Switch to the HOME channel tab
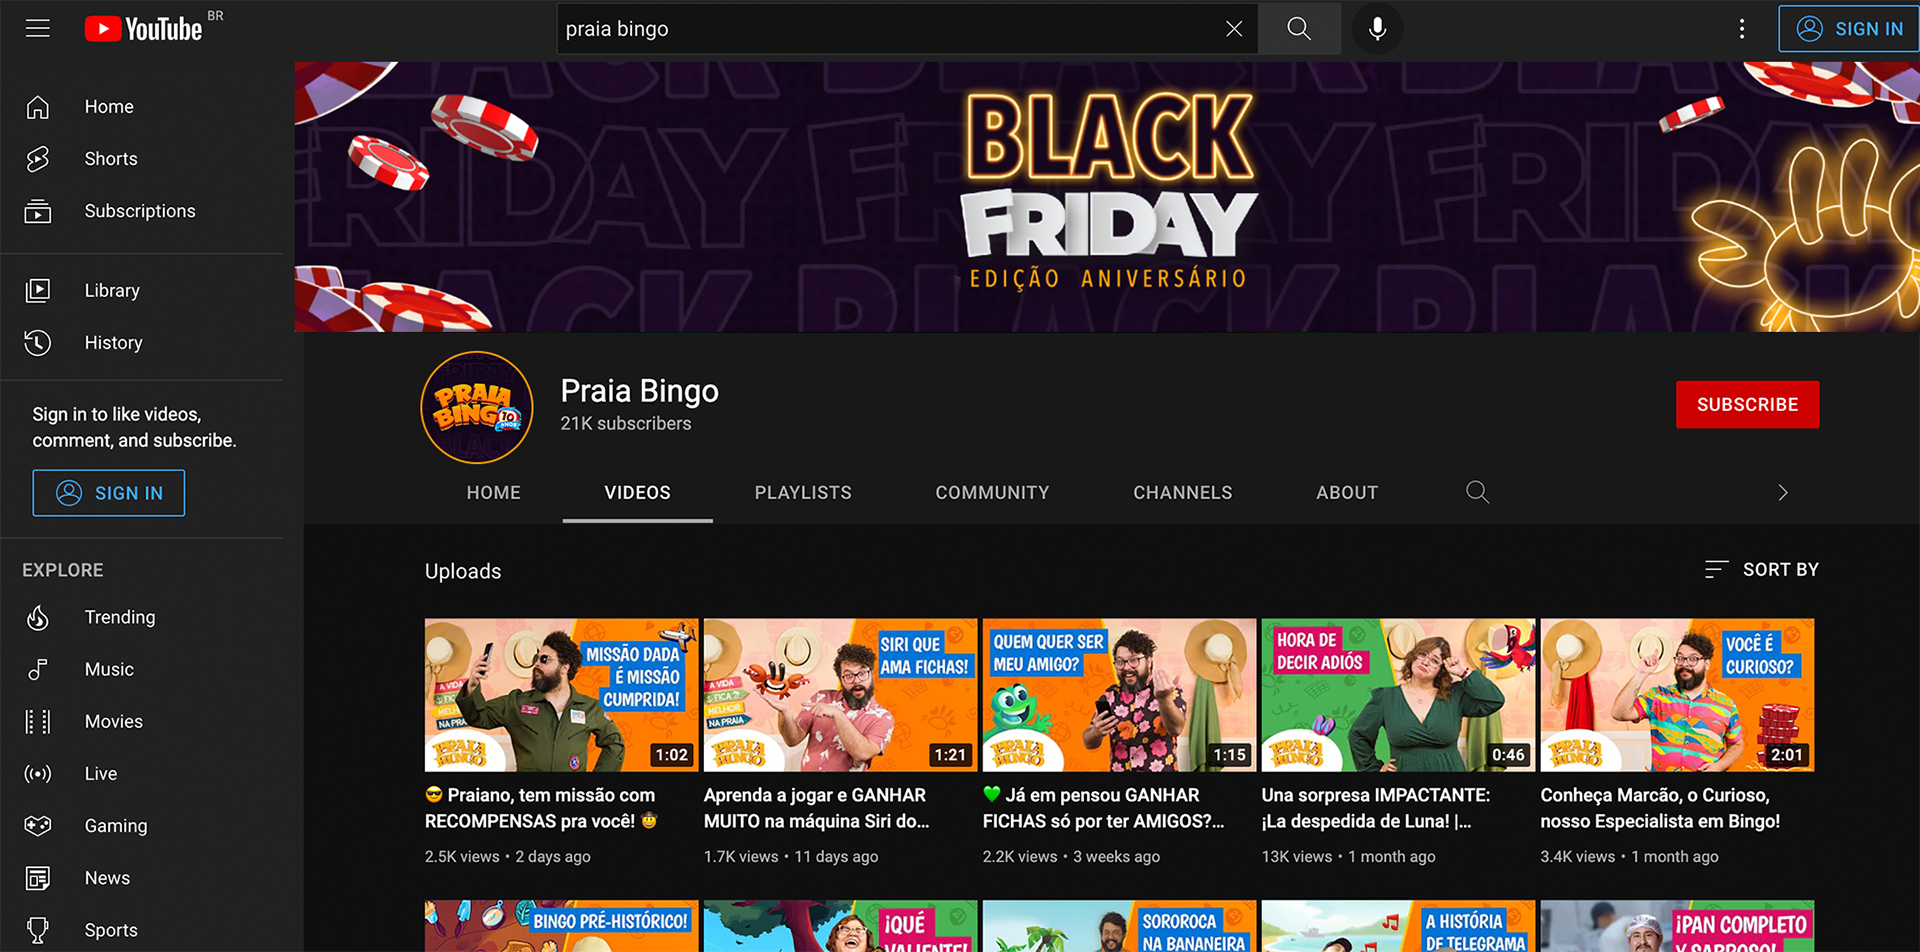 click(494, 493)
